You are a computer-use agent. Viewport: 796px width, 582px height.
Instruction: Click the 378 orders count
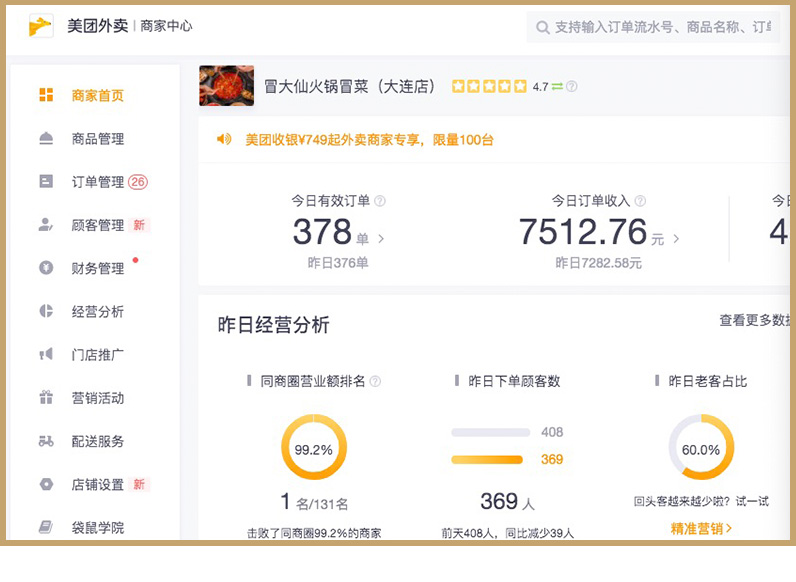click(322, 232)
